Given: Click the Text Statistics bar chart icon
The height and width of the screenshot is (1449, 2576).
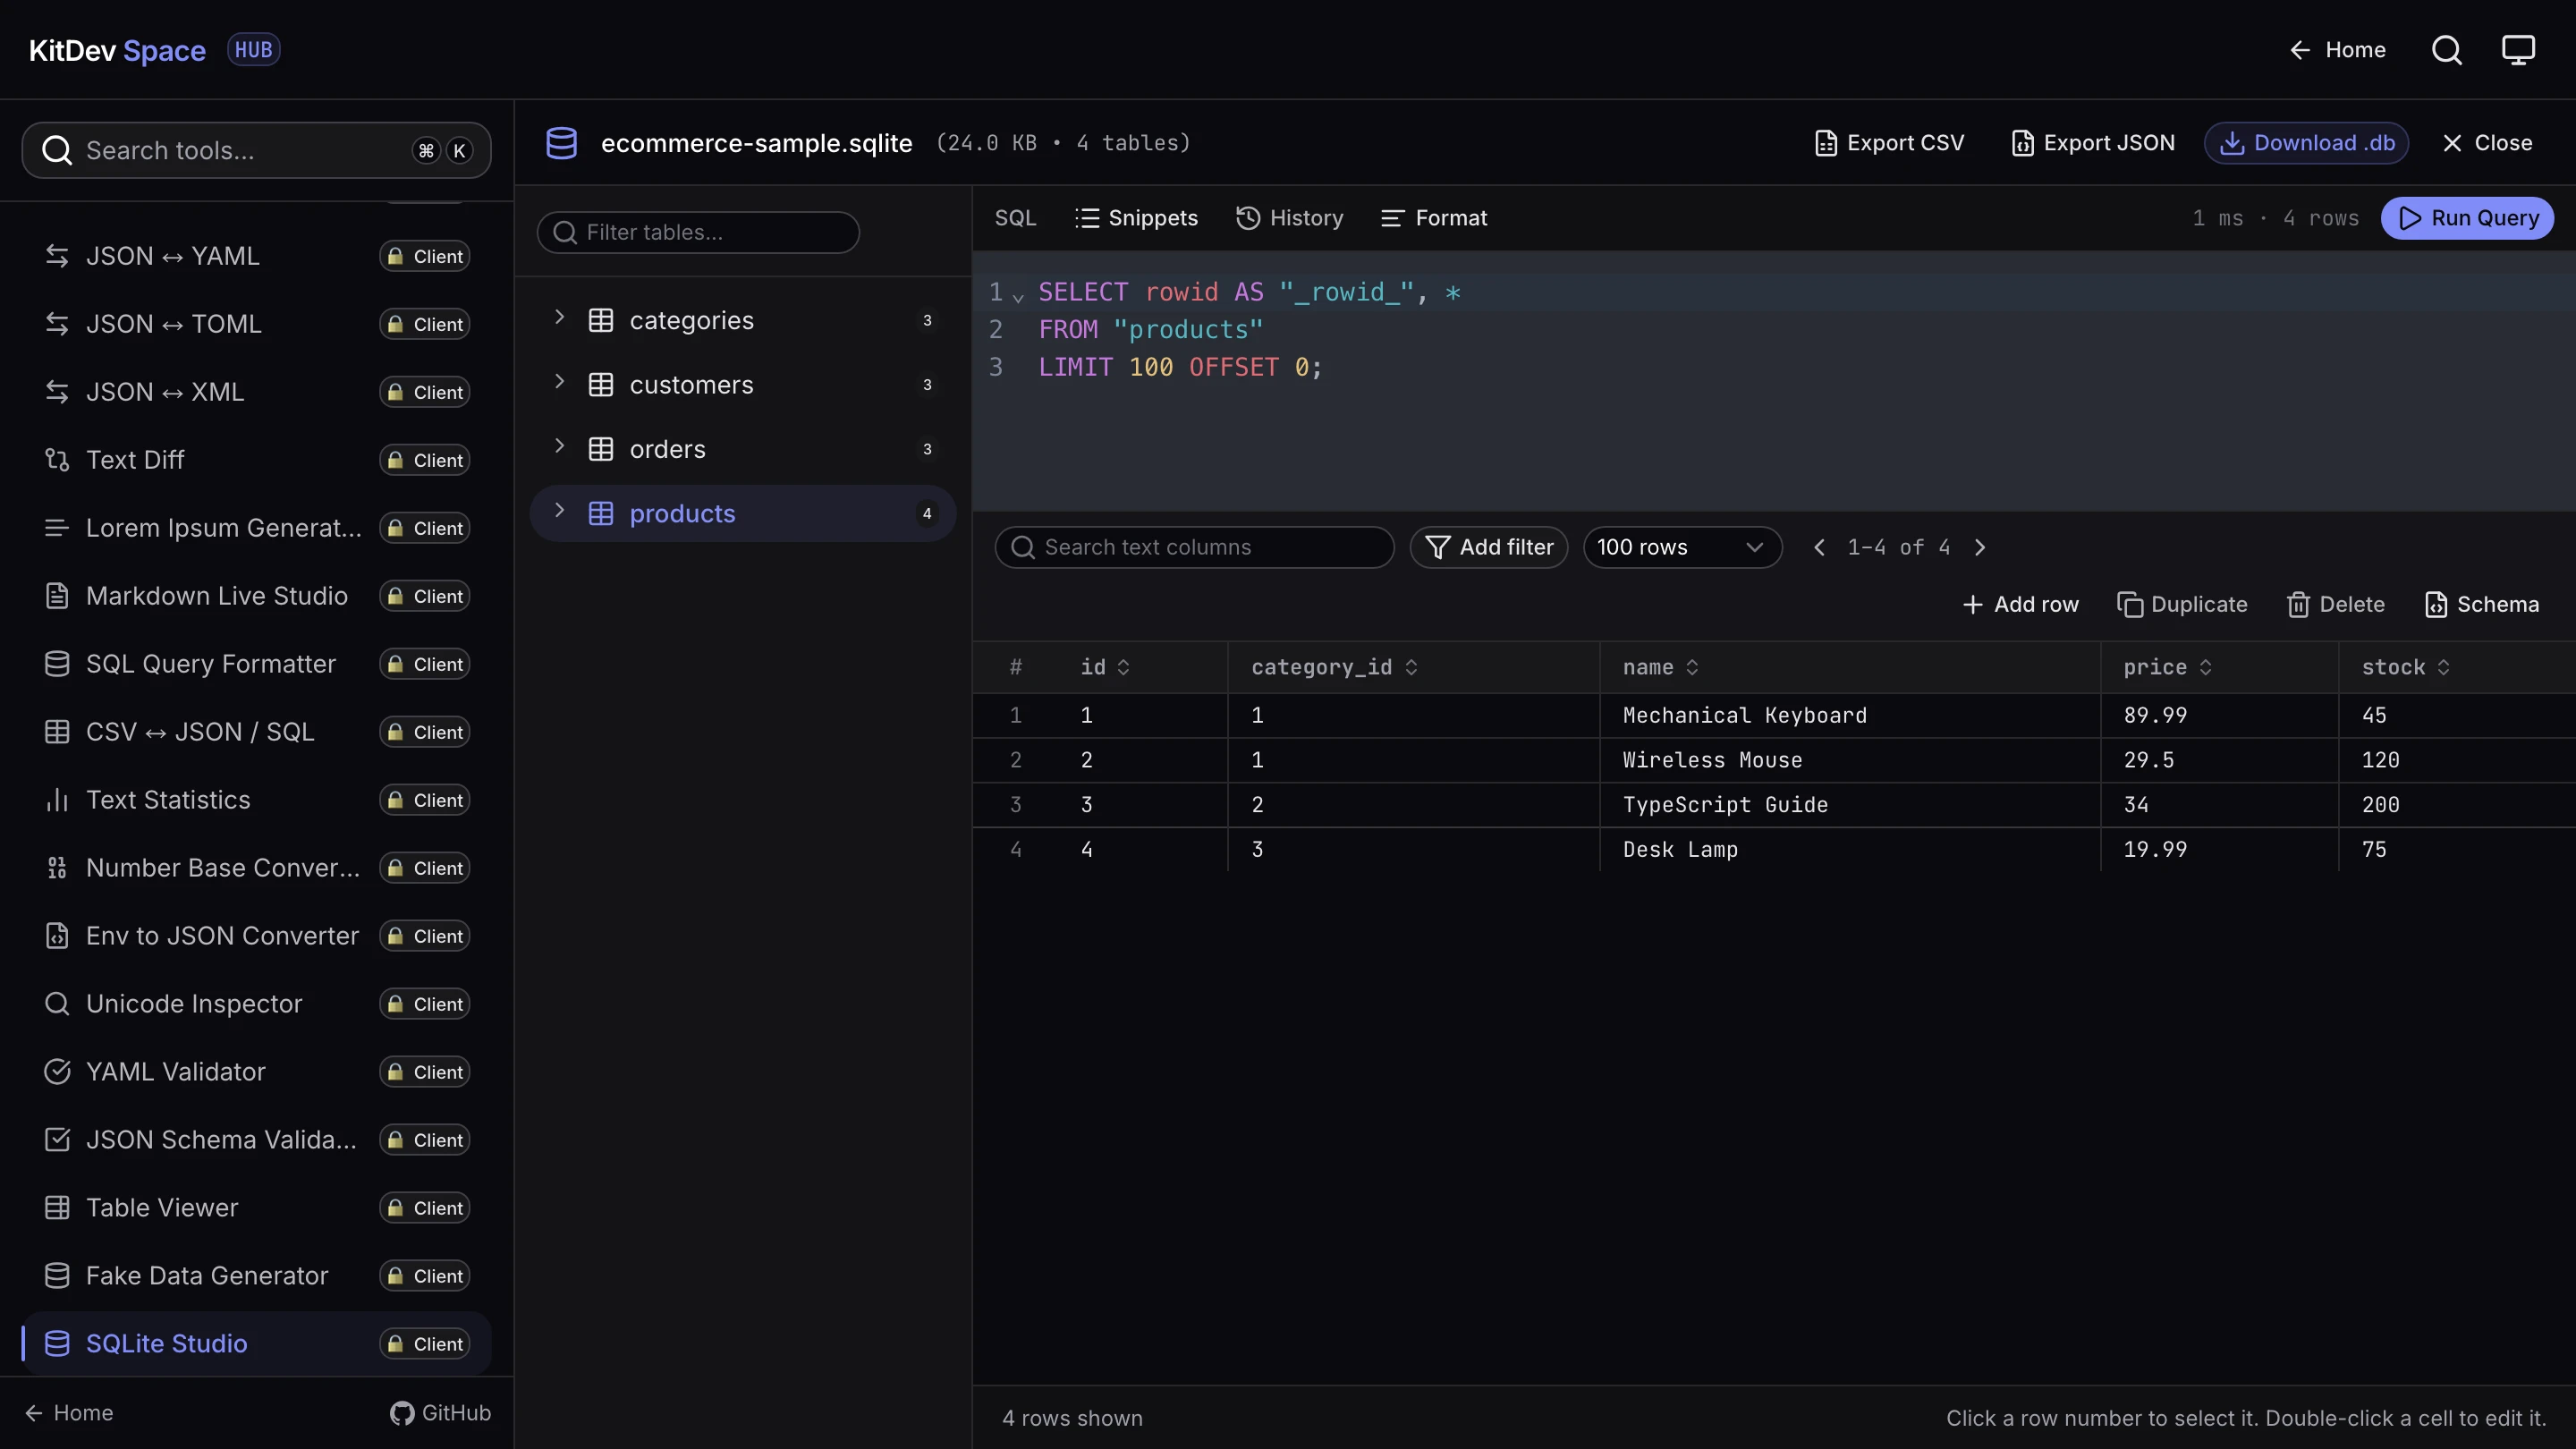Looking at the screenshot, I should 57,800.
